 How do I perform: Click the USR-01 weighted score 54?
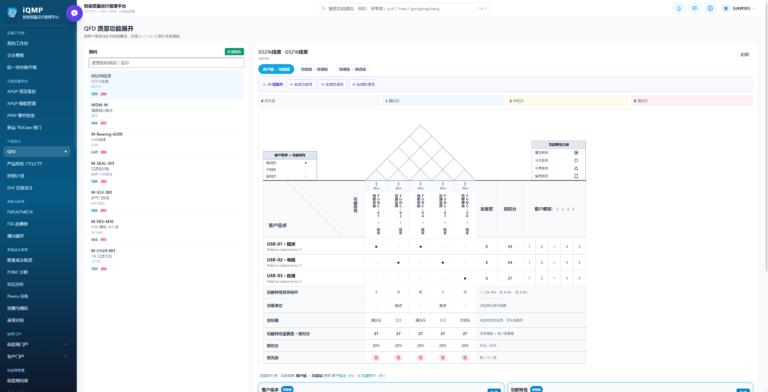point(510,246)
